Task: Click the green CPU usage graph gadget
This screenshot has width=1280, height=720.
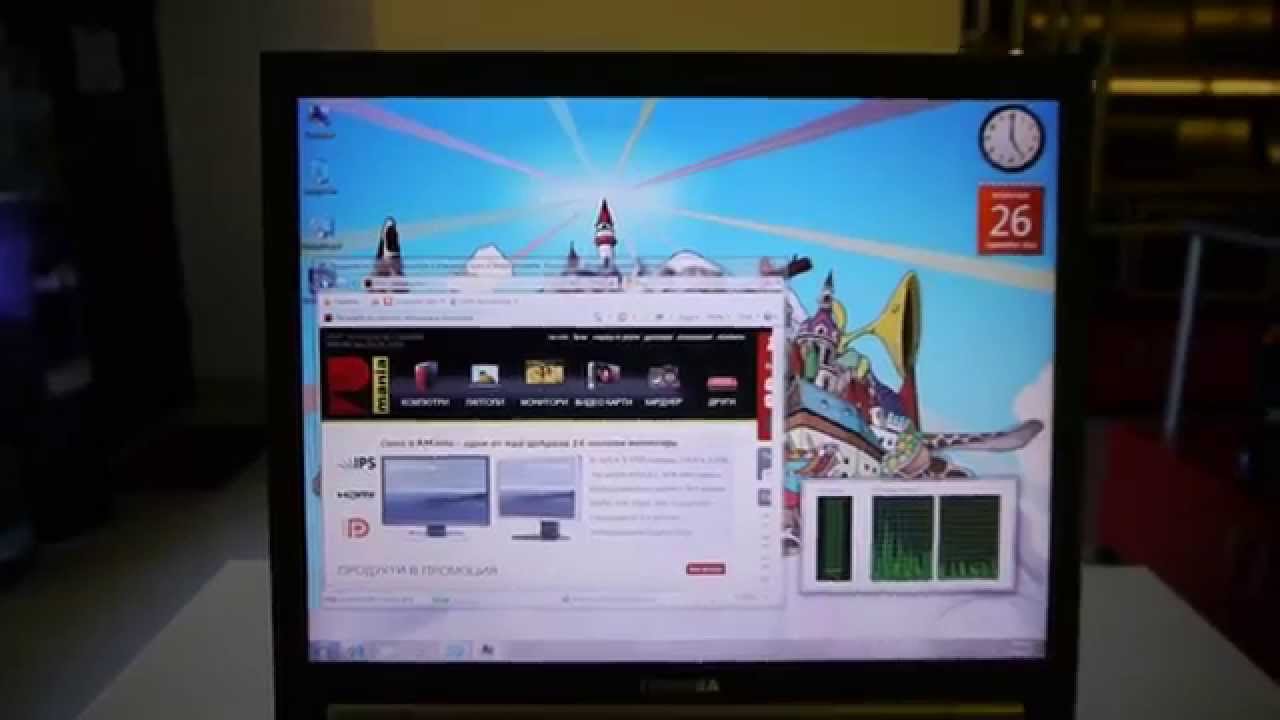Action: (909, 537)
